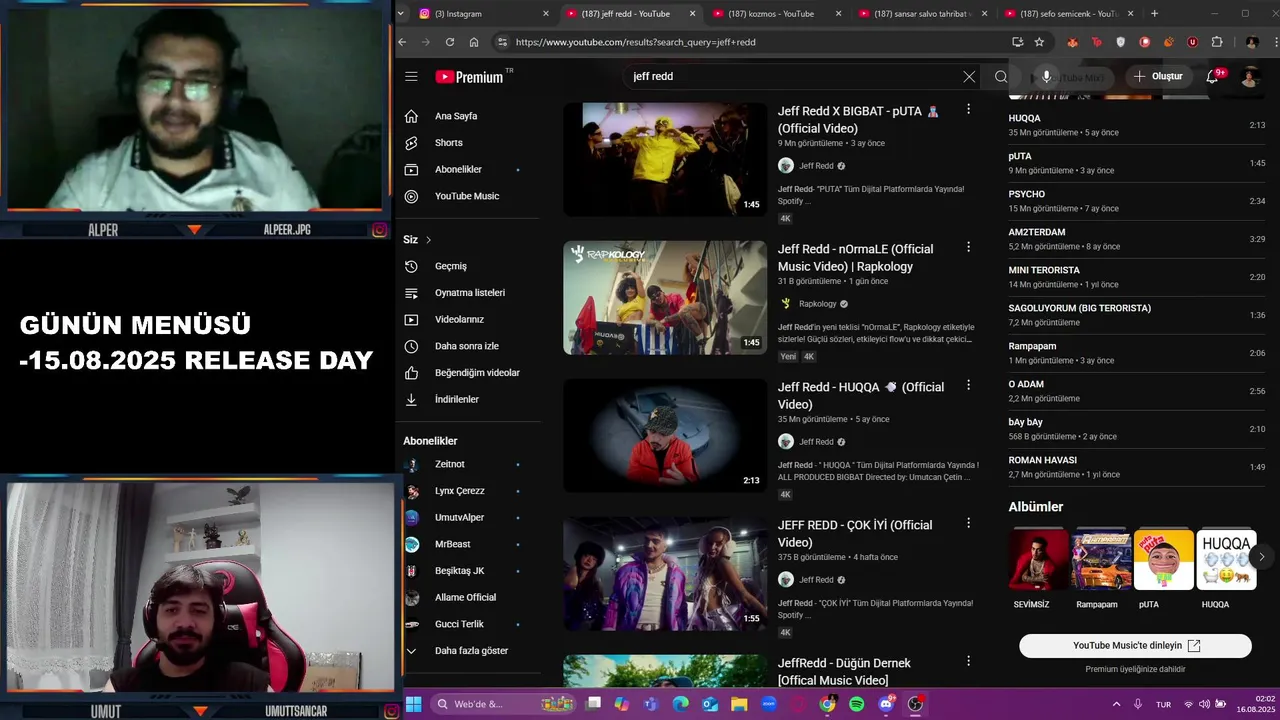Open browser extensions puzzle icon
1280x720 pixels.
click(1217, 42)
